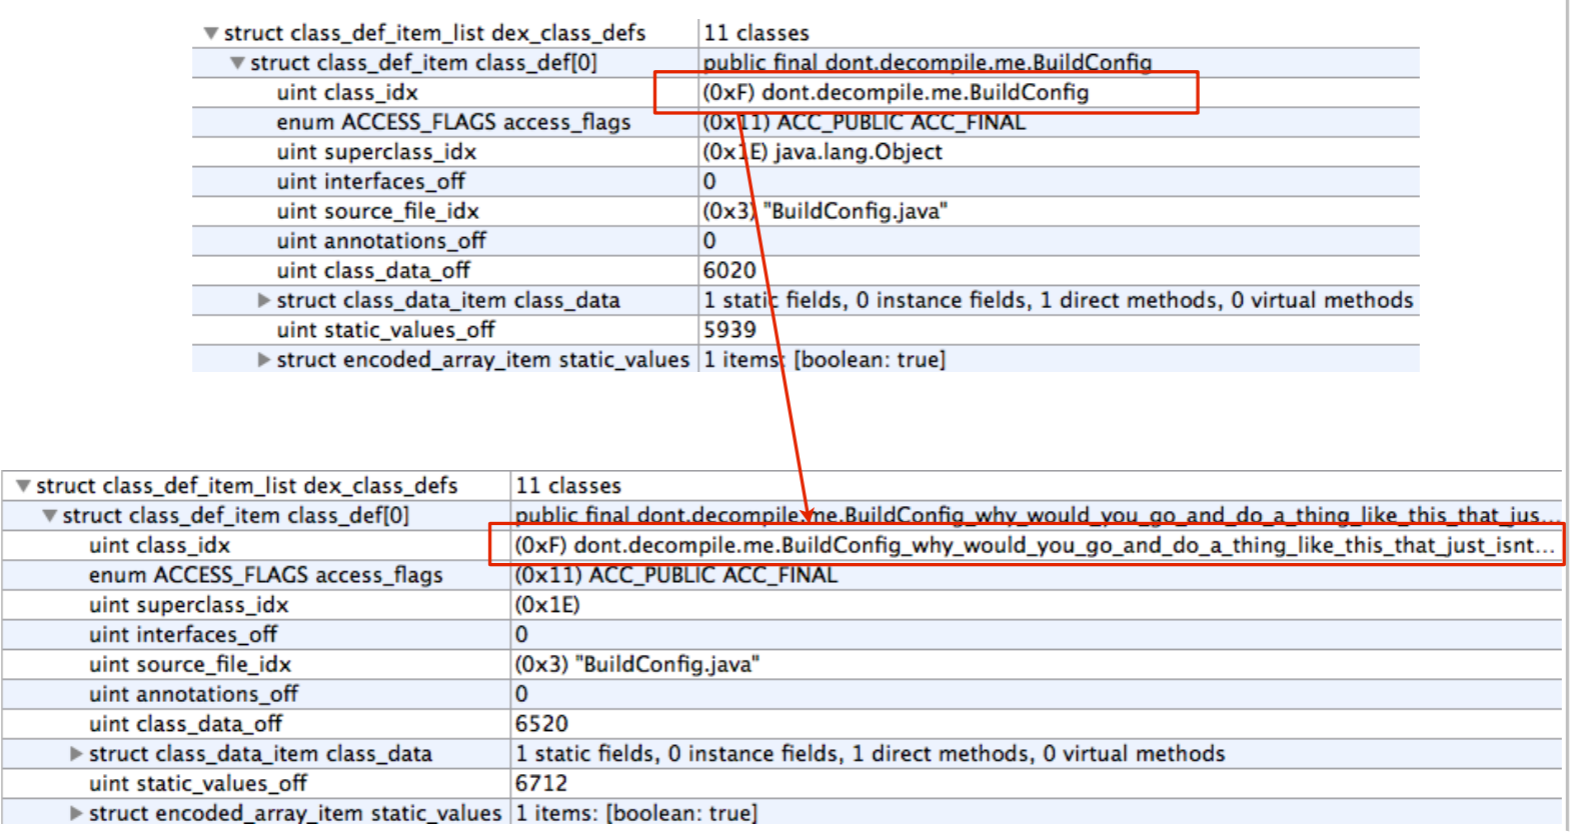Image resolution: width=1576 pixels, height=839 pixels.
Task: Expand static_values struct below offset 5939
Action: click(x=264, y=360)
